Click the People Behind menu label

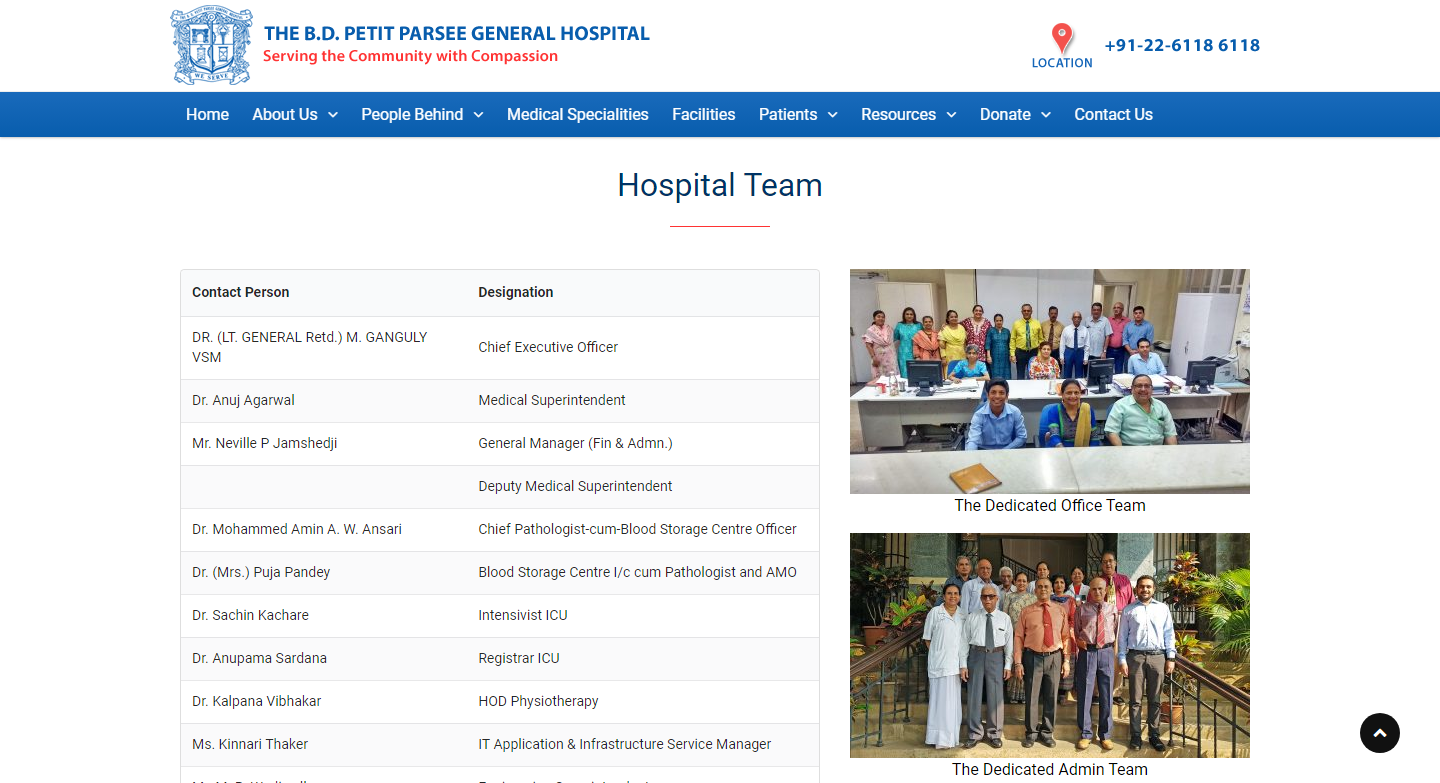(412, 114)
